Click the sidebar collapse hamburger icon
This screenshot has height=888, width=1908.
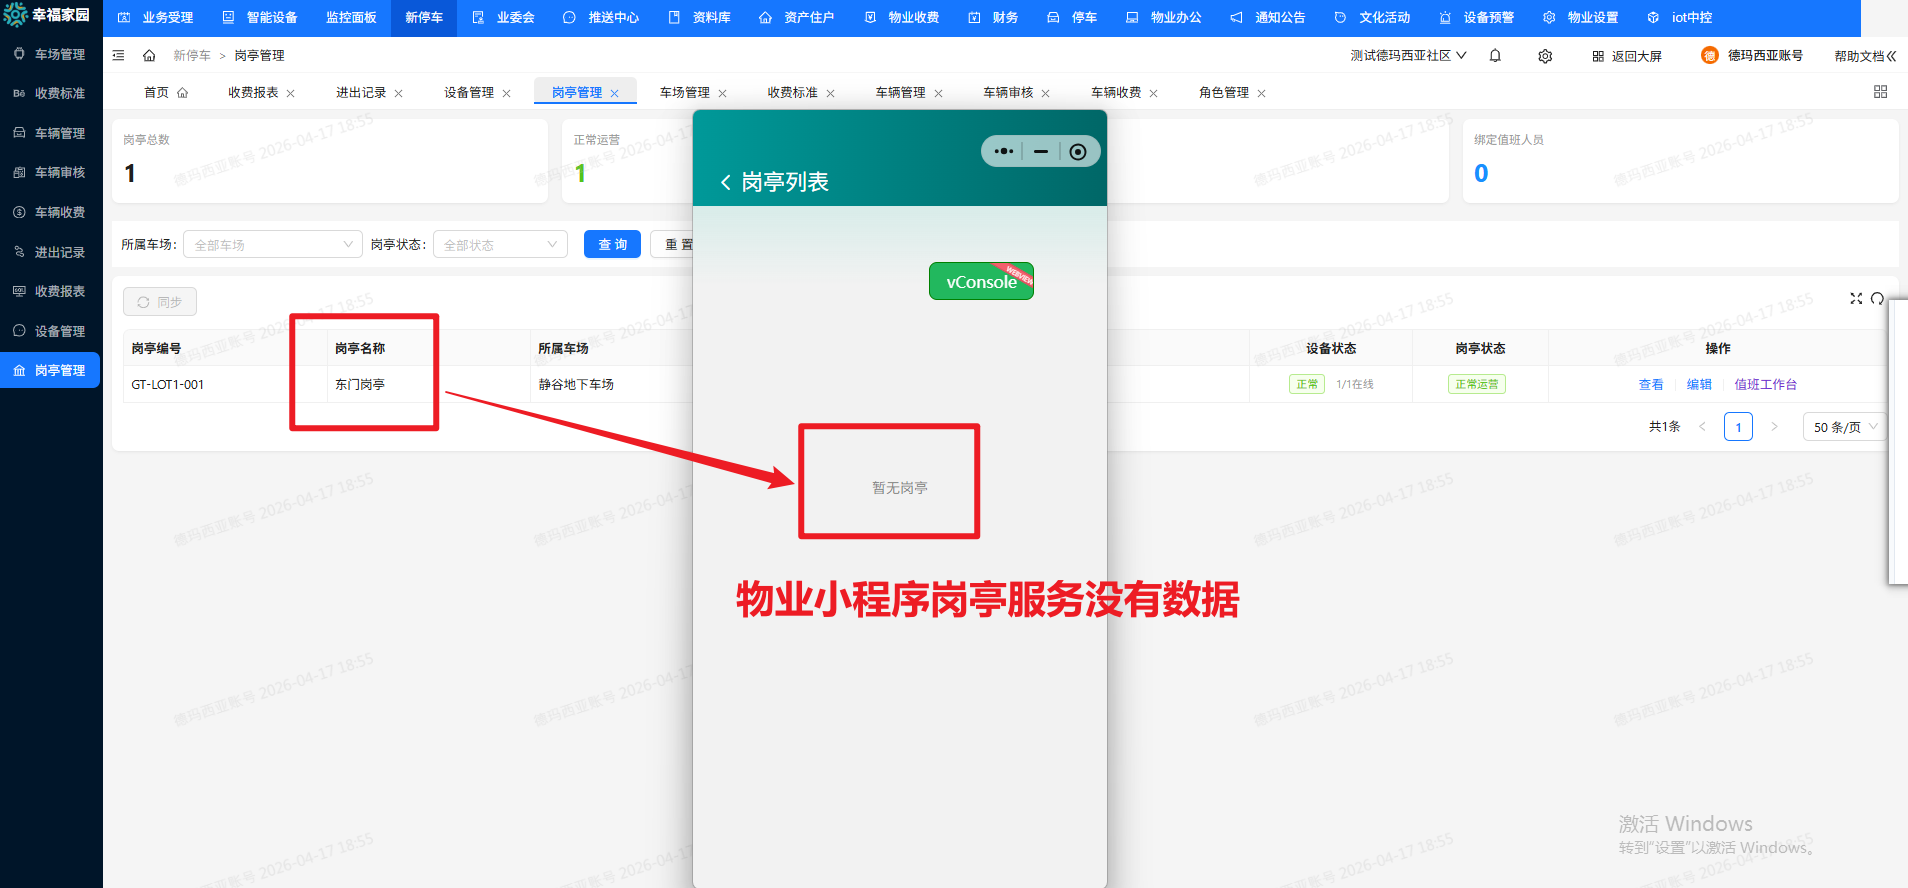pos(119,56)
